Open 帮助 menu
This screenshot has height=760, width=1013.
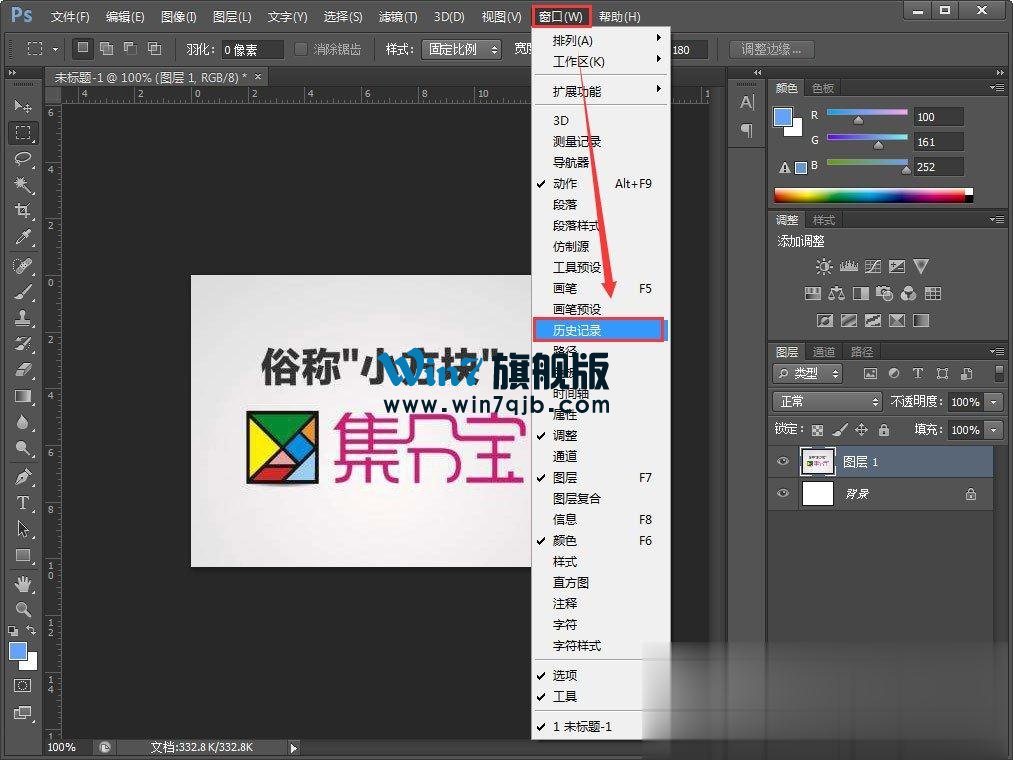click(x=619, y=17)
